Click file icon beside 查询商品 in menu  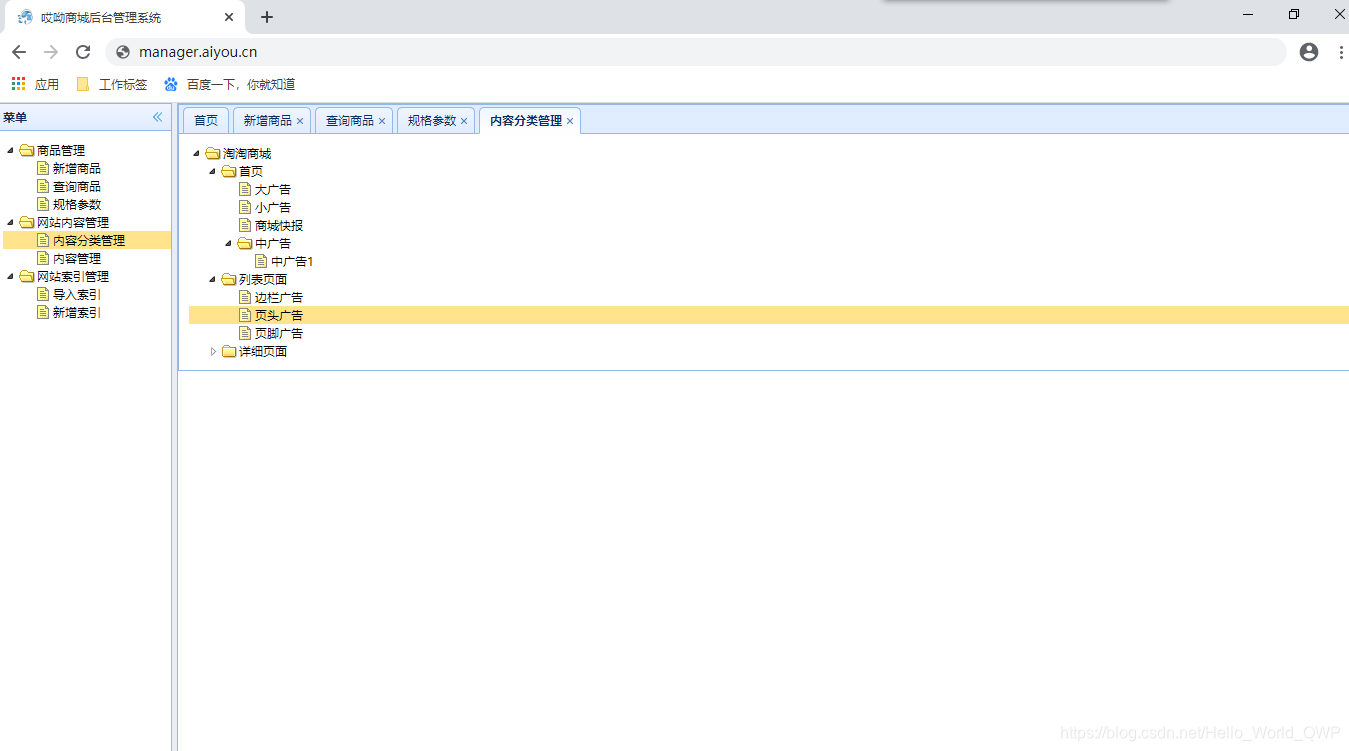click(x=43, y=186)
